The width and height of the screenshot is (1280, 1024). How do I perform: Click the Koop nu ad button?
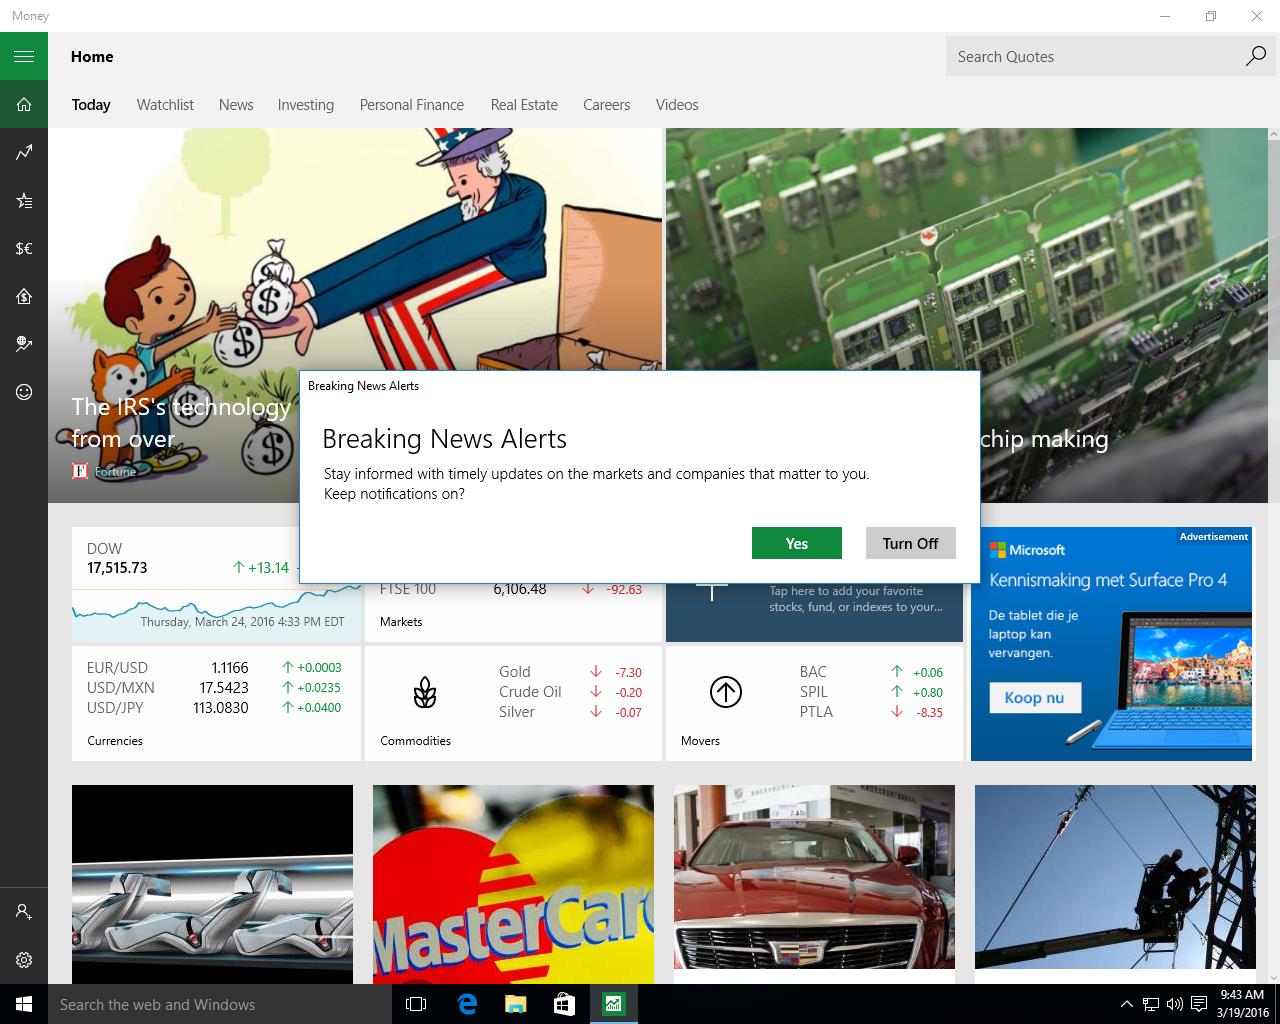pos(1035,697)
